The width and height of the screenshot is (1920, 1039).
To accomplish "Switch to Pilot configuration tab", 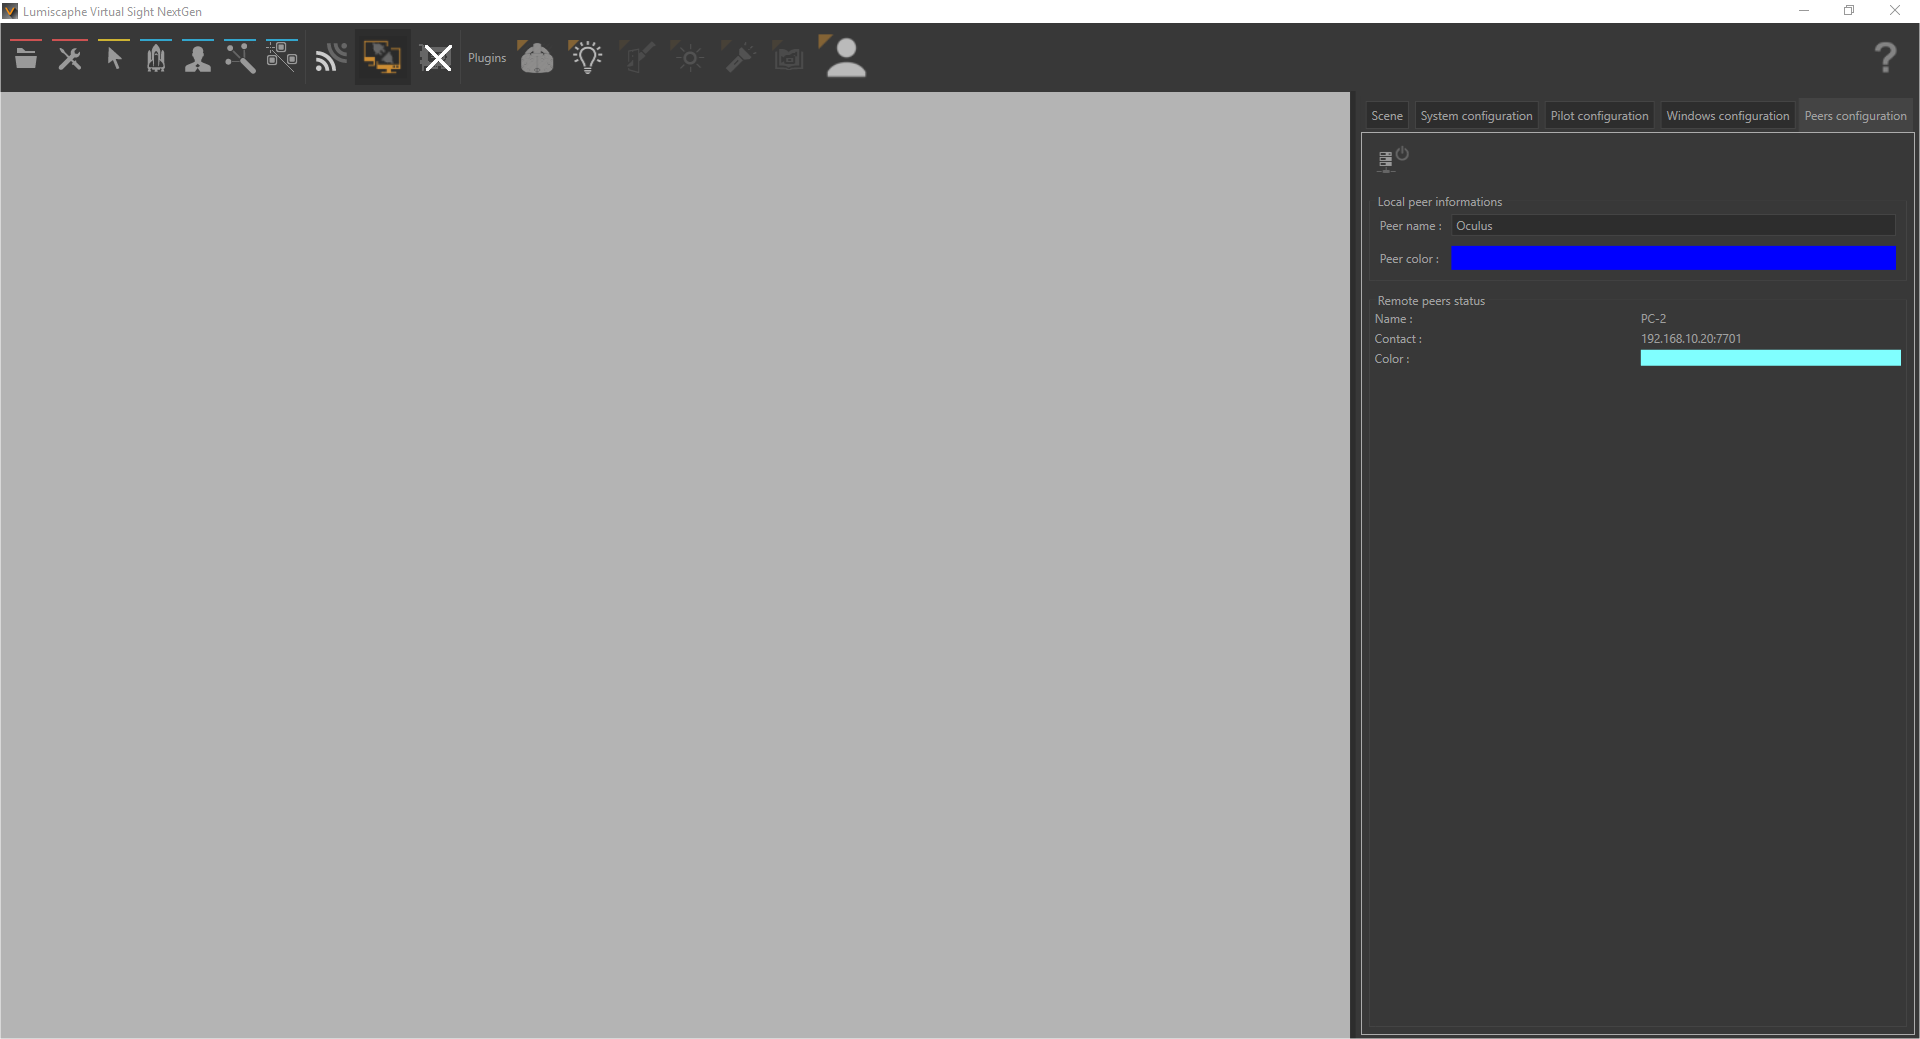I will [1599, 116].
